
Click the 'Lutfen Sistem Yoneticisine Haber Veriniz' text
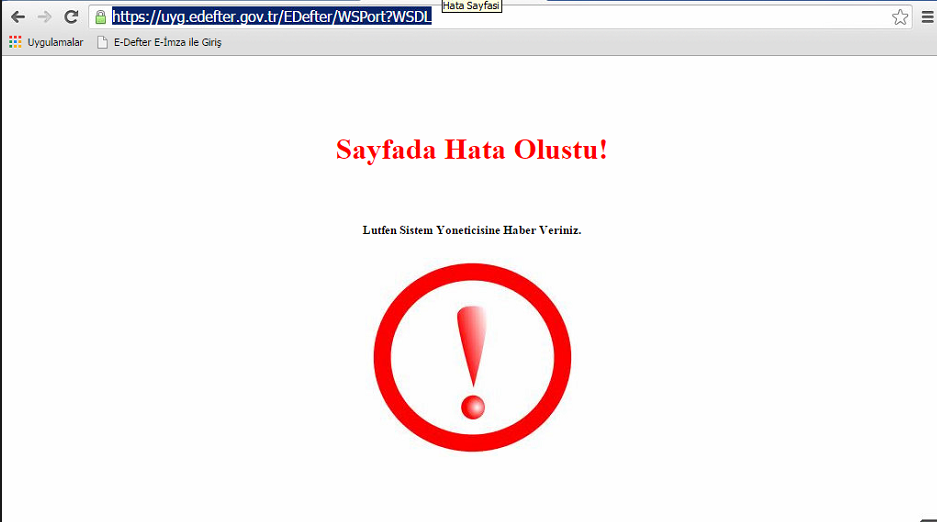(471, 230)
